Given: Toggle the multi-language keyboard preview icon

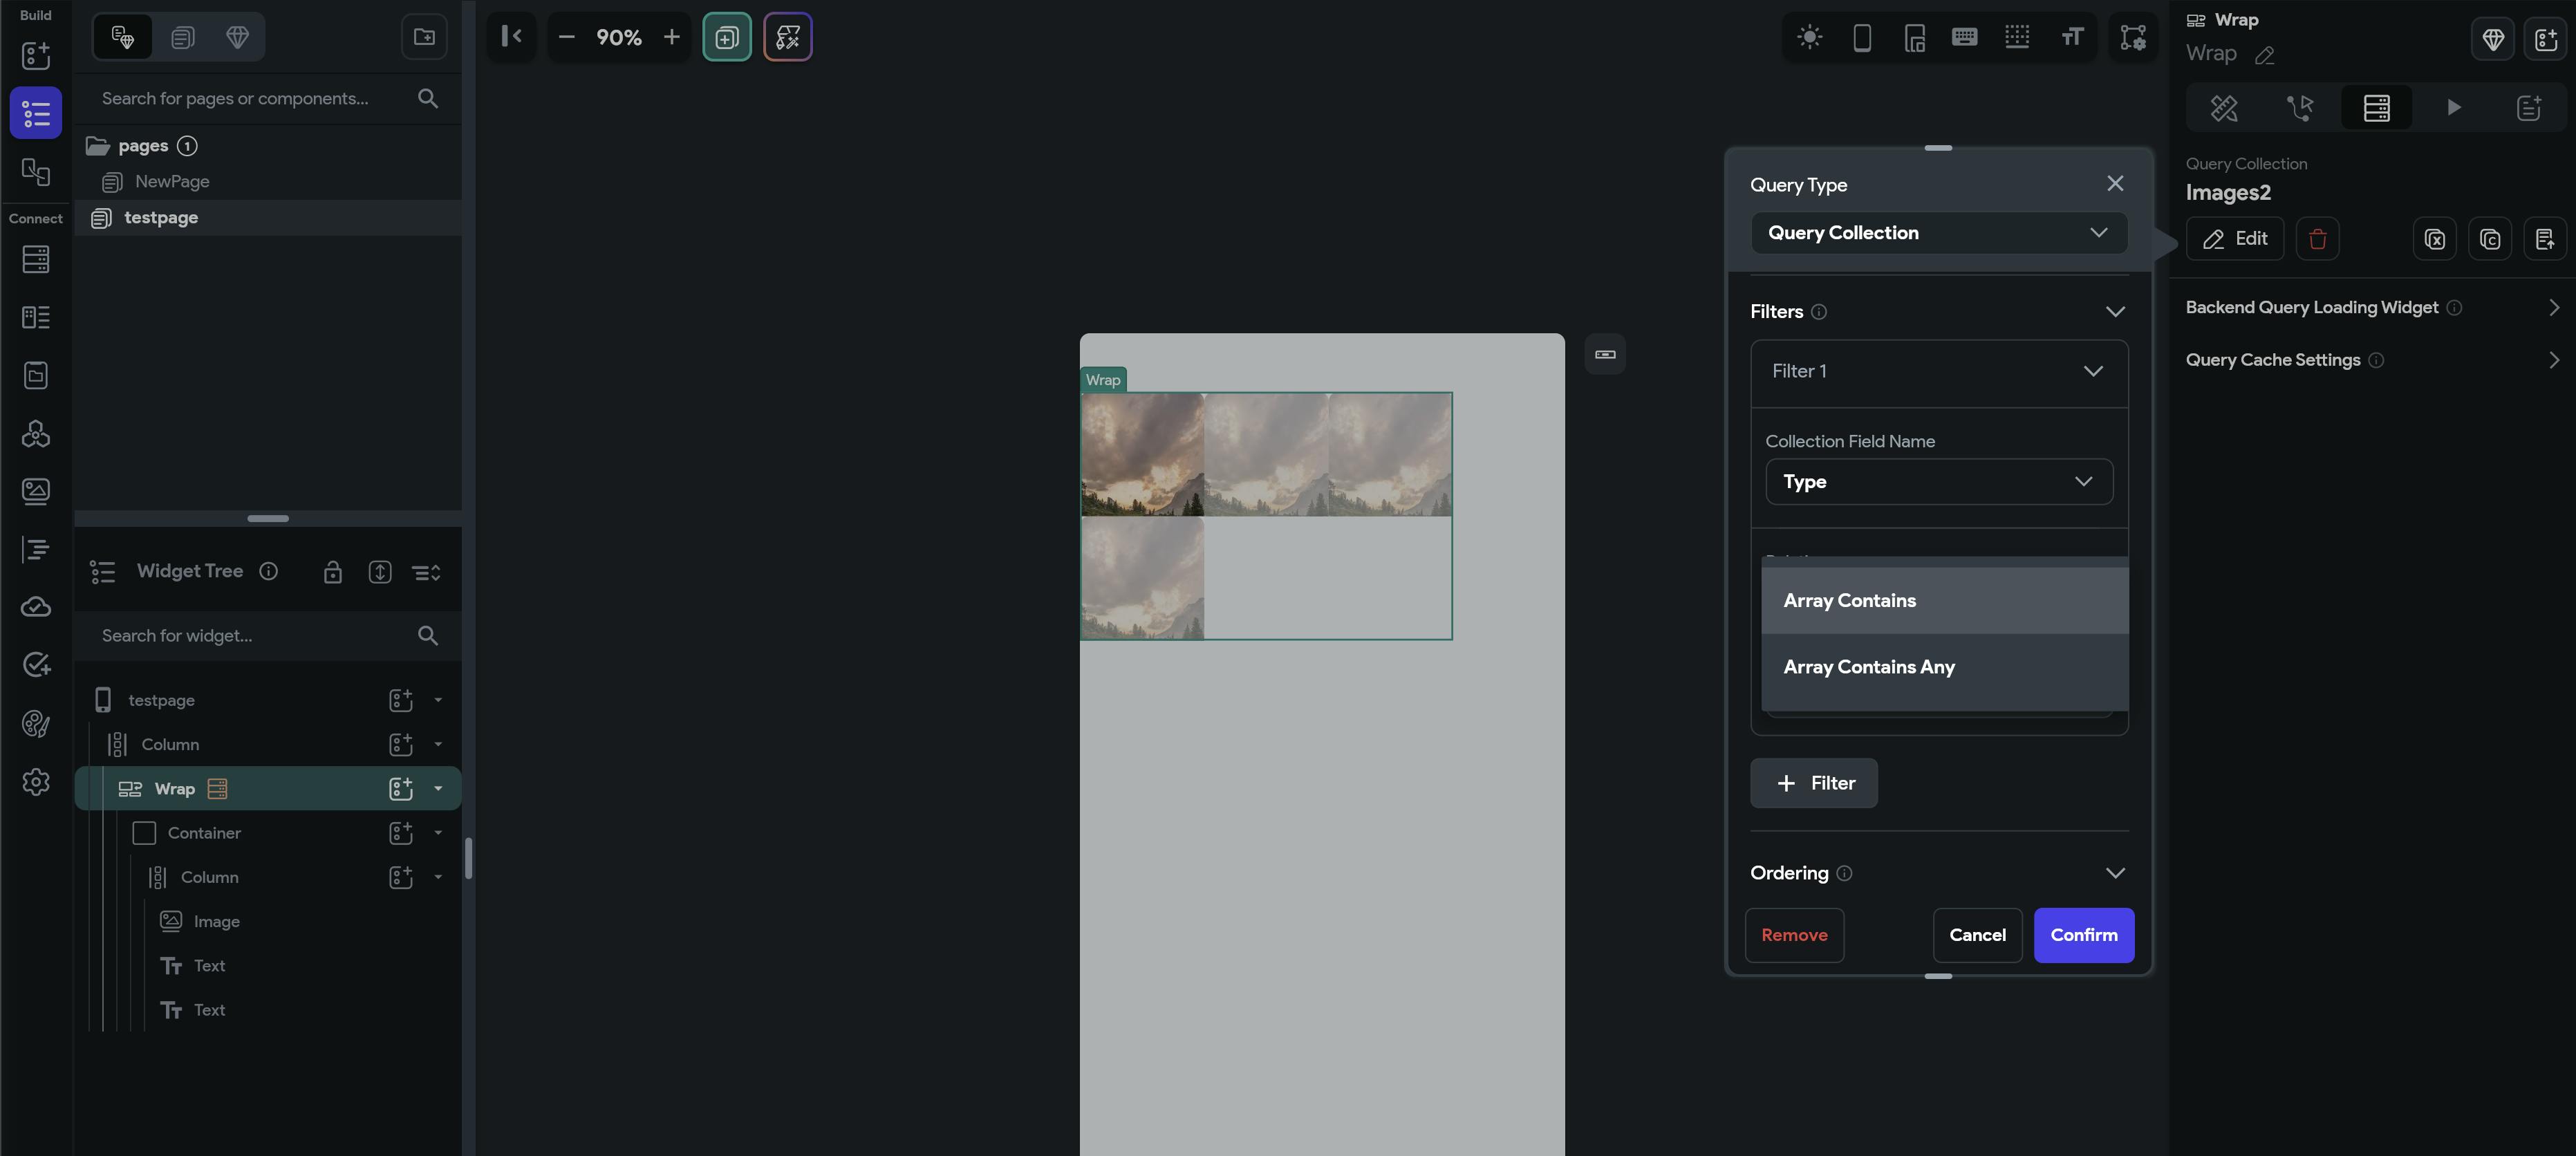Looking at the screenshot, I should point(1964,38).
